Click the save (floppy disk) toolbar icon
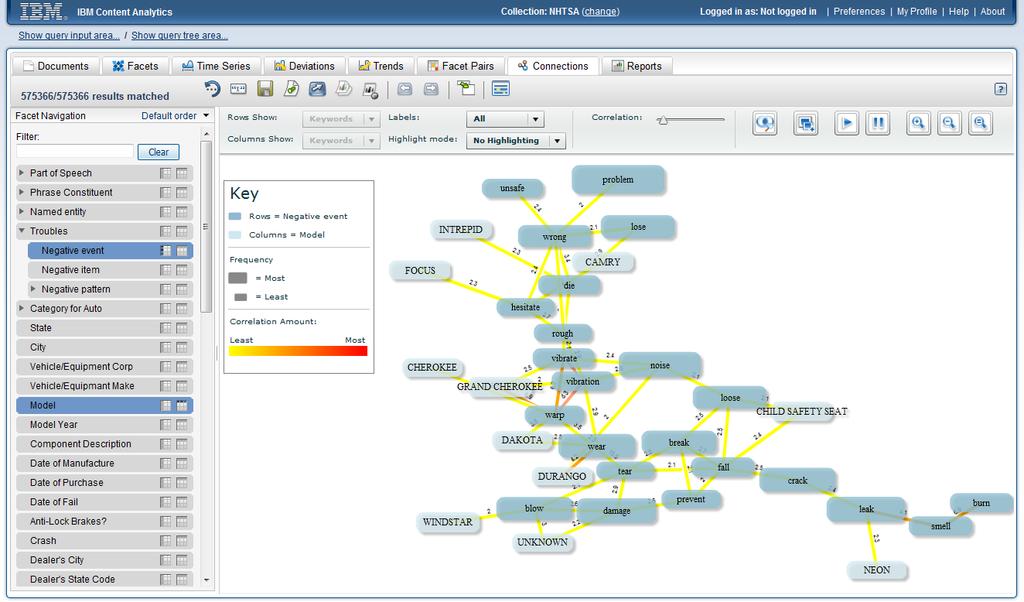Viewport: 1024px width, 602px height. click(264, 89)
